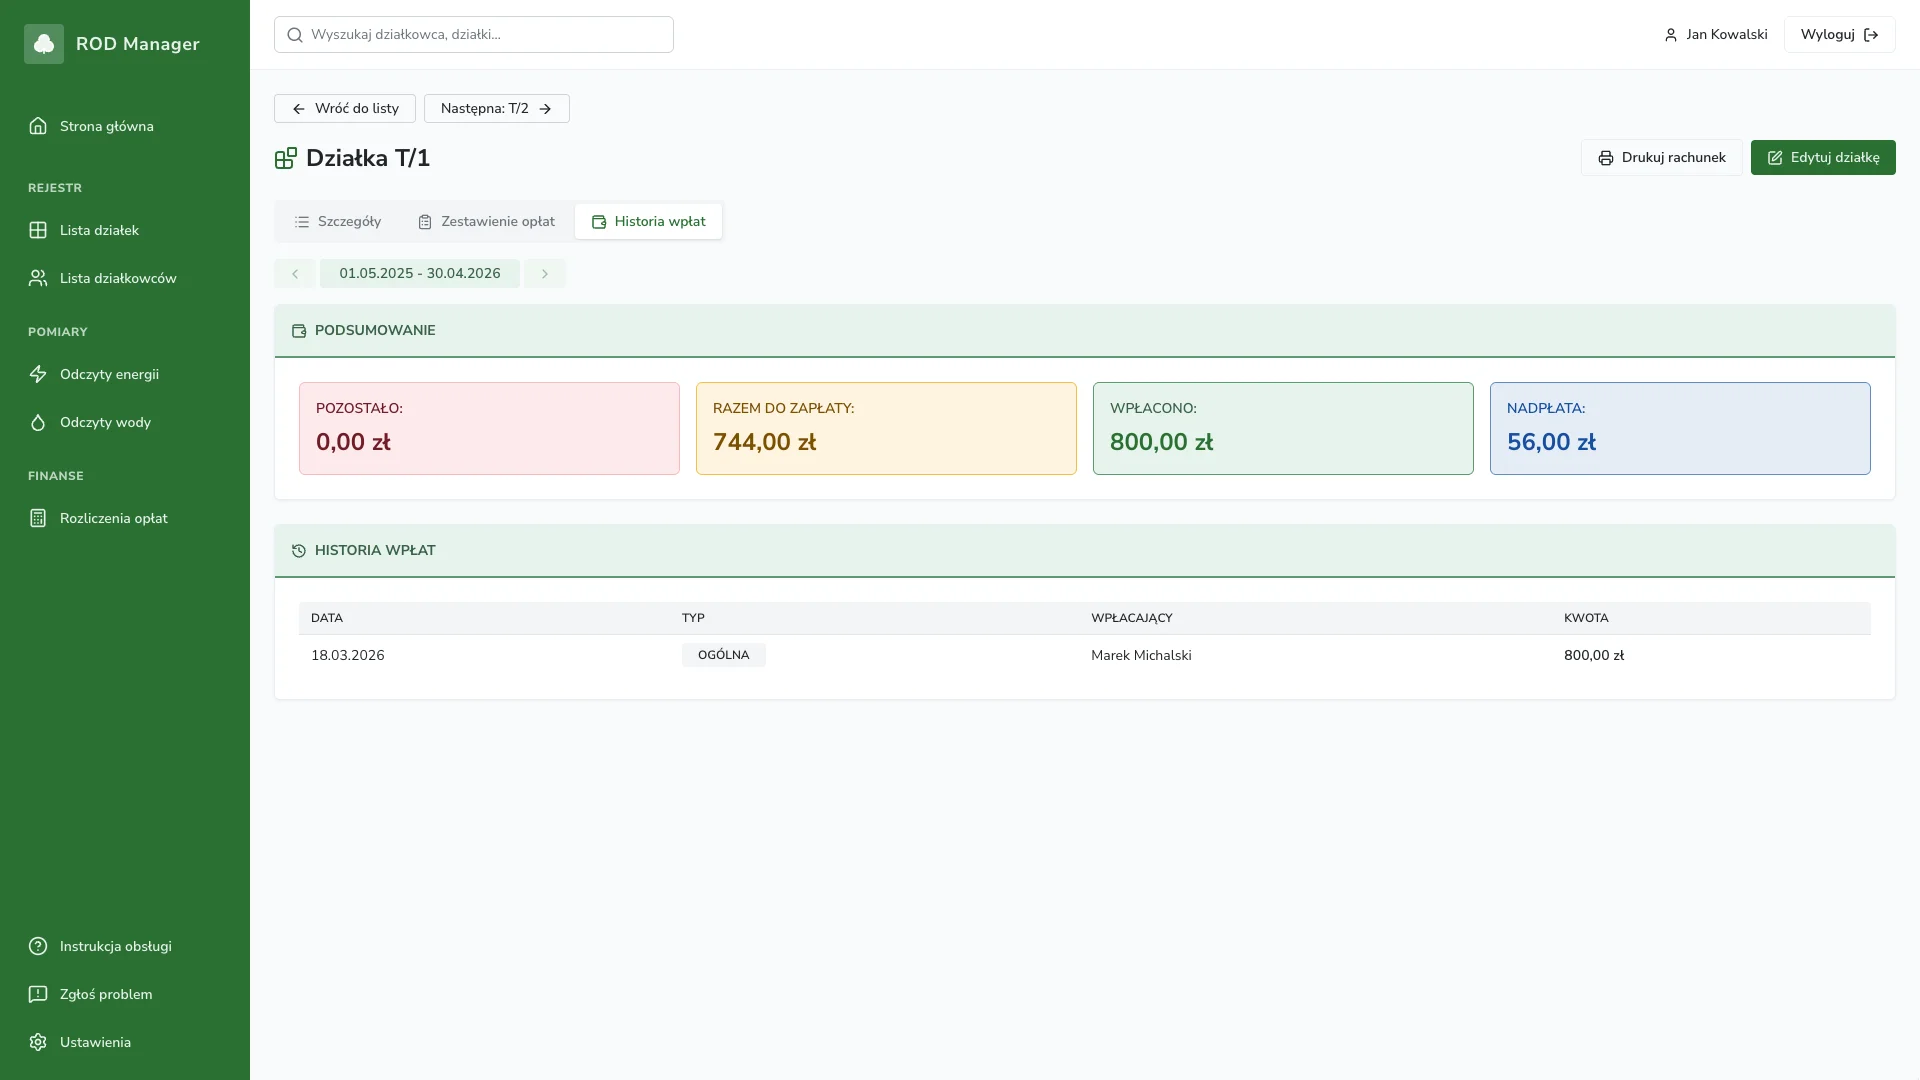The image size is (1920, 1080).
Task: Click the ROD Manager cloud logo icon
Action: pos(44,44)
